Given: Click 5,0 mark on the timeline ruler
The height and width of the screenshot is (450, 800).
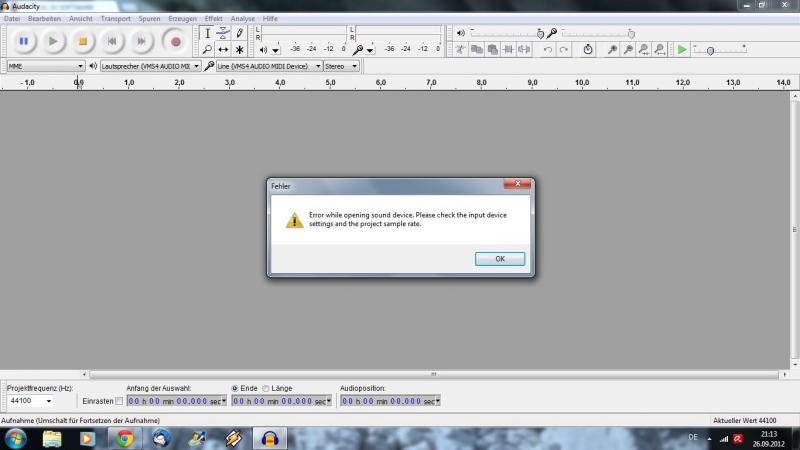Looking at the screenshot, I should (331, 83).
